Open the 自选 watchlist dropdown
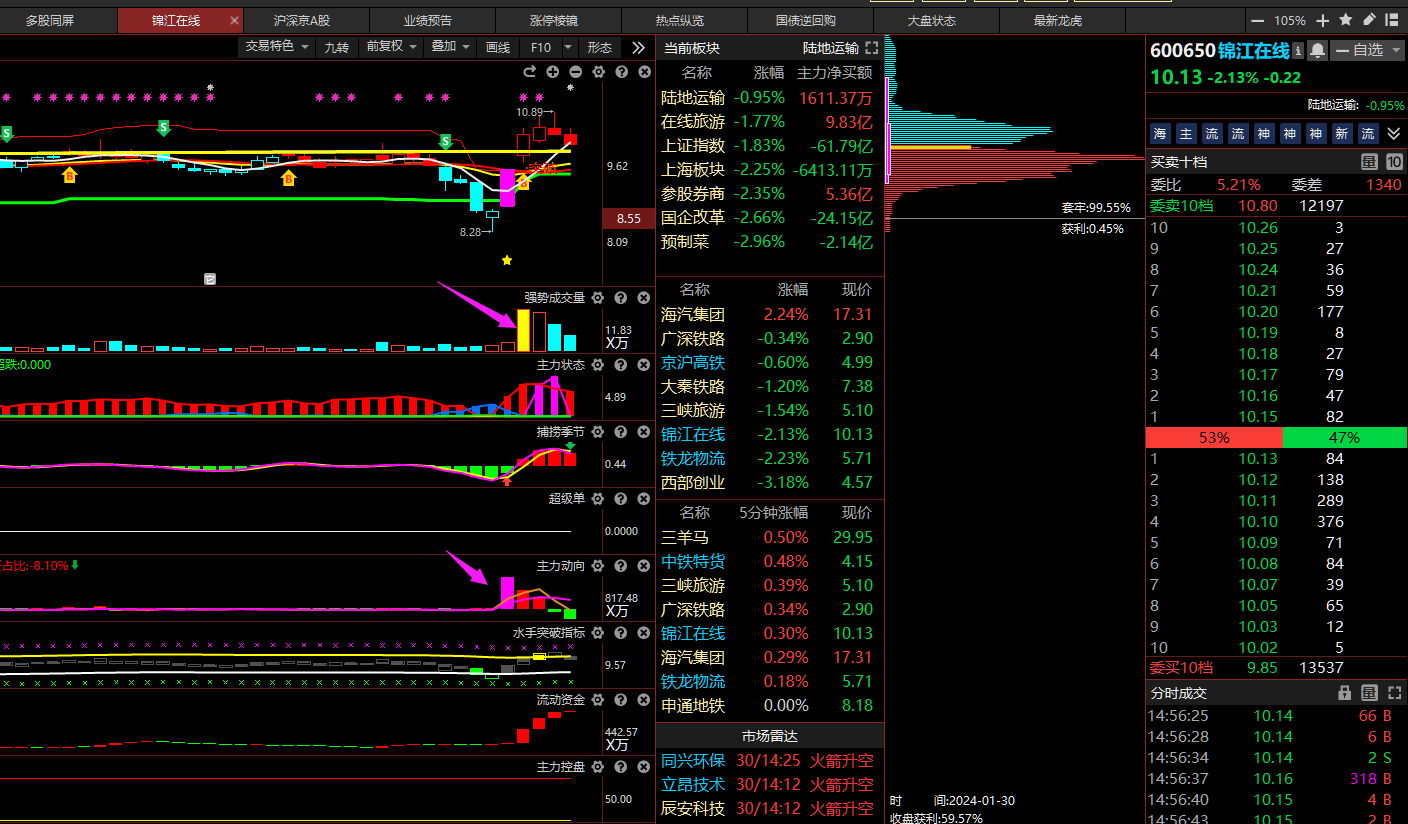The width and height of the screenshot is (1408, 824). [x=1367, y=50]
